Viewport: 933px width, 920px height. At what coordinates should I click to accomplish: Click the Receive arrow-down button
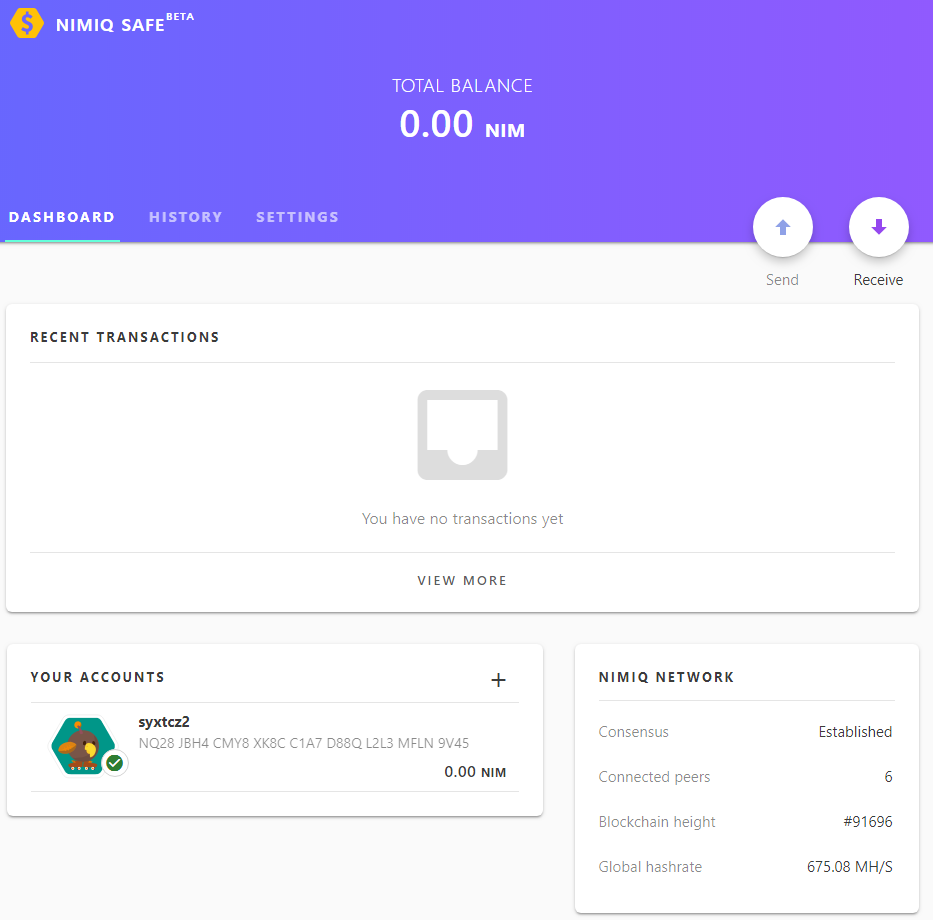878,227
